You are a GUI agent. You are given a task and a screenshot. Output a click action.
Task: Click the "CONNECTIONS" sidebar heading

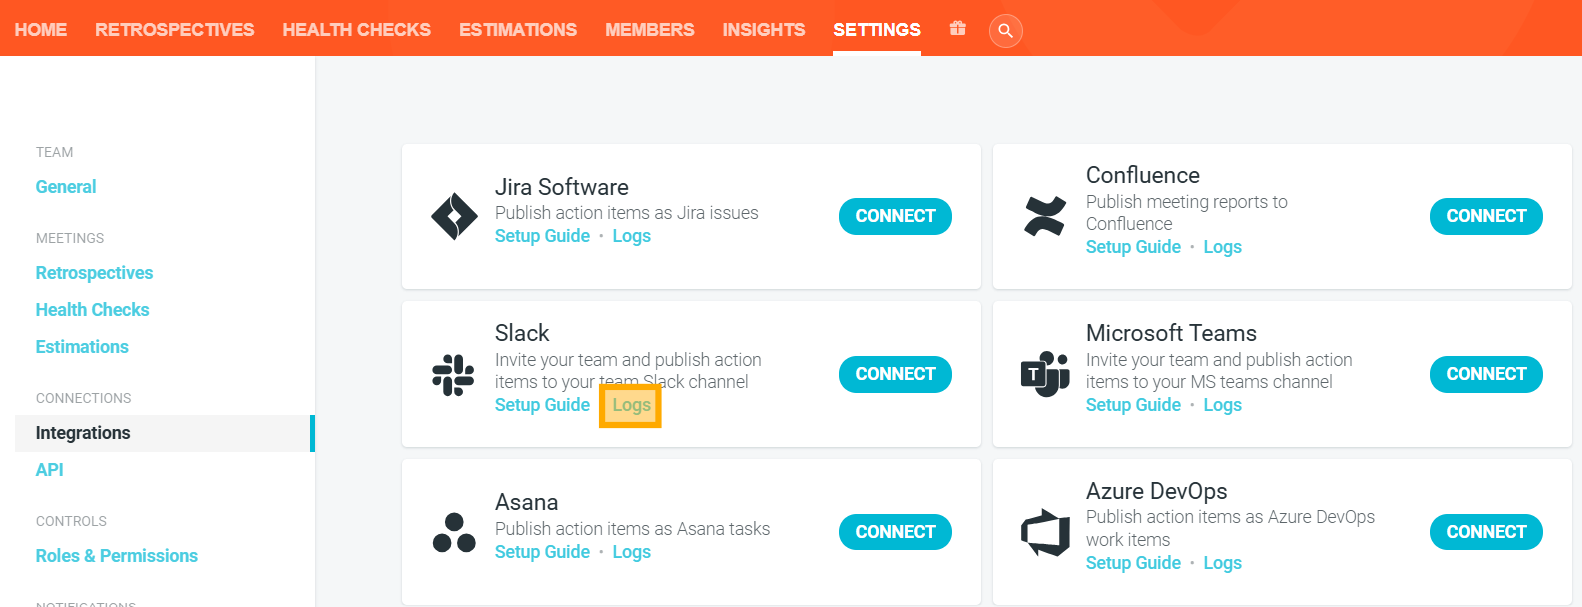pos(84,398)
